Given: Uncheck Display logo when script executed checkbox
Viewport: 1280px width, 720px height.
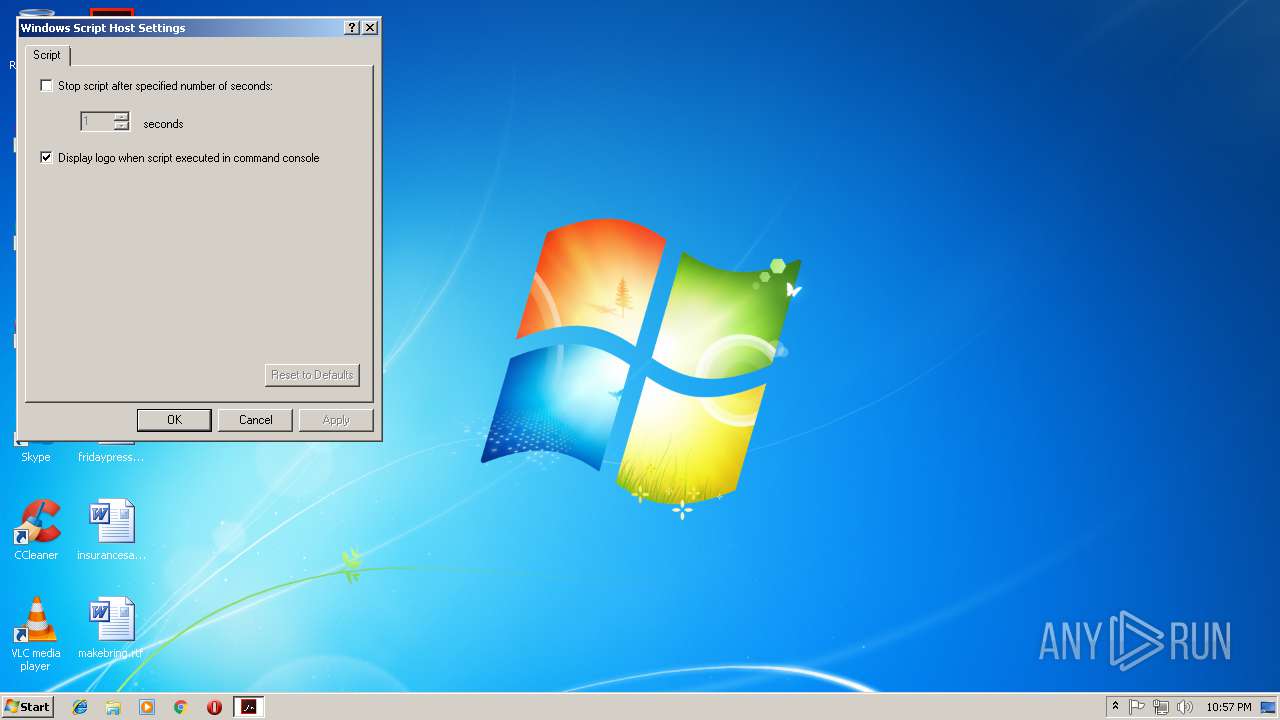Looking at the screenshot, I should tap(46, 158).
